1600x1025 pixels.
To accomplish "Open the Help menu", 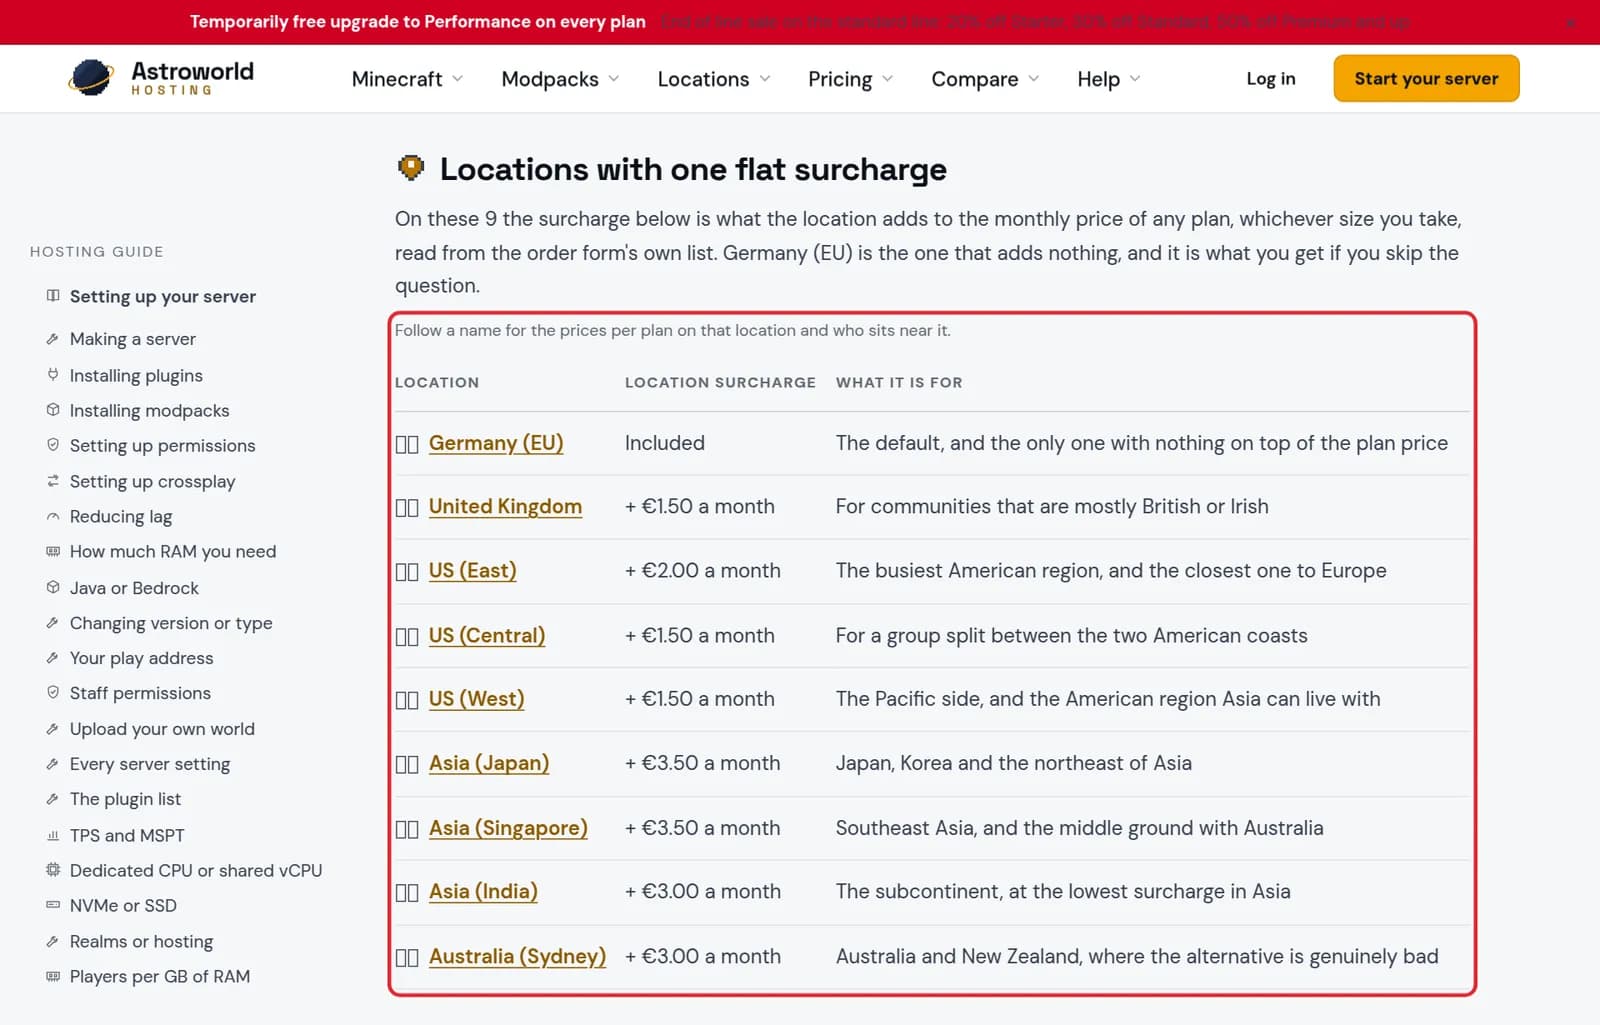I will click(1108, 79).
